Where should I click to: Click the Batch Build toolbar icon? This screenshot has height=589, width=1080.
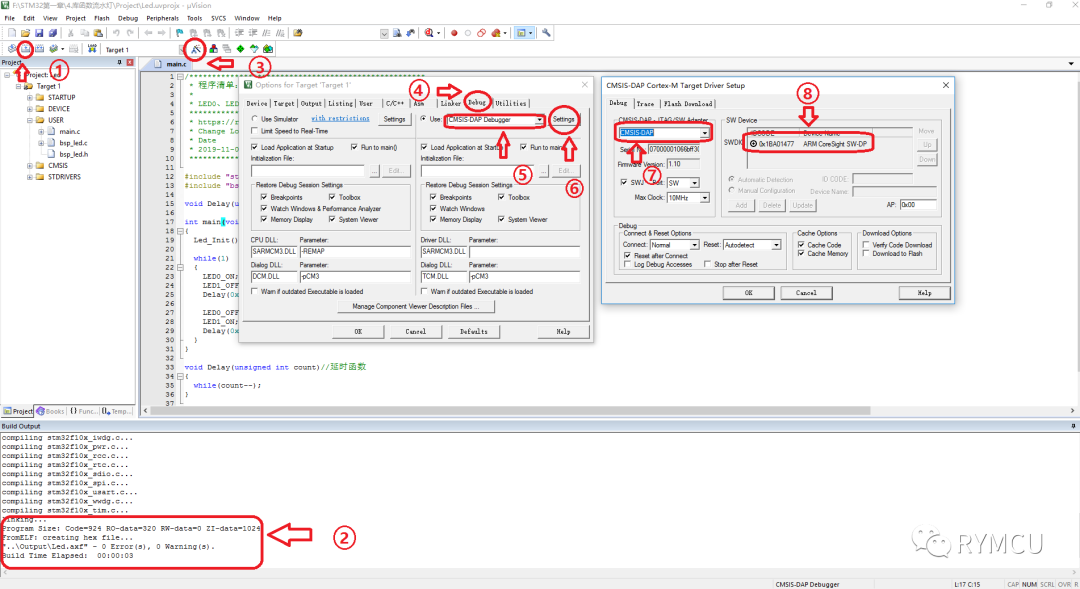point(54,49)
